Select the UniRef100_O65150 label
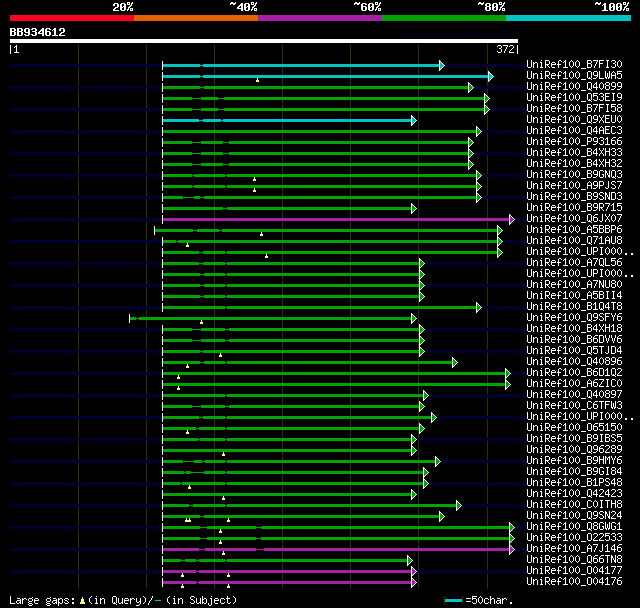This screenshot has height=608, width=640. coord(574,428)
